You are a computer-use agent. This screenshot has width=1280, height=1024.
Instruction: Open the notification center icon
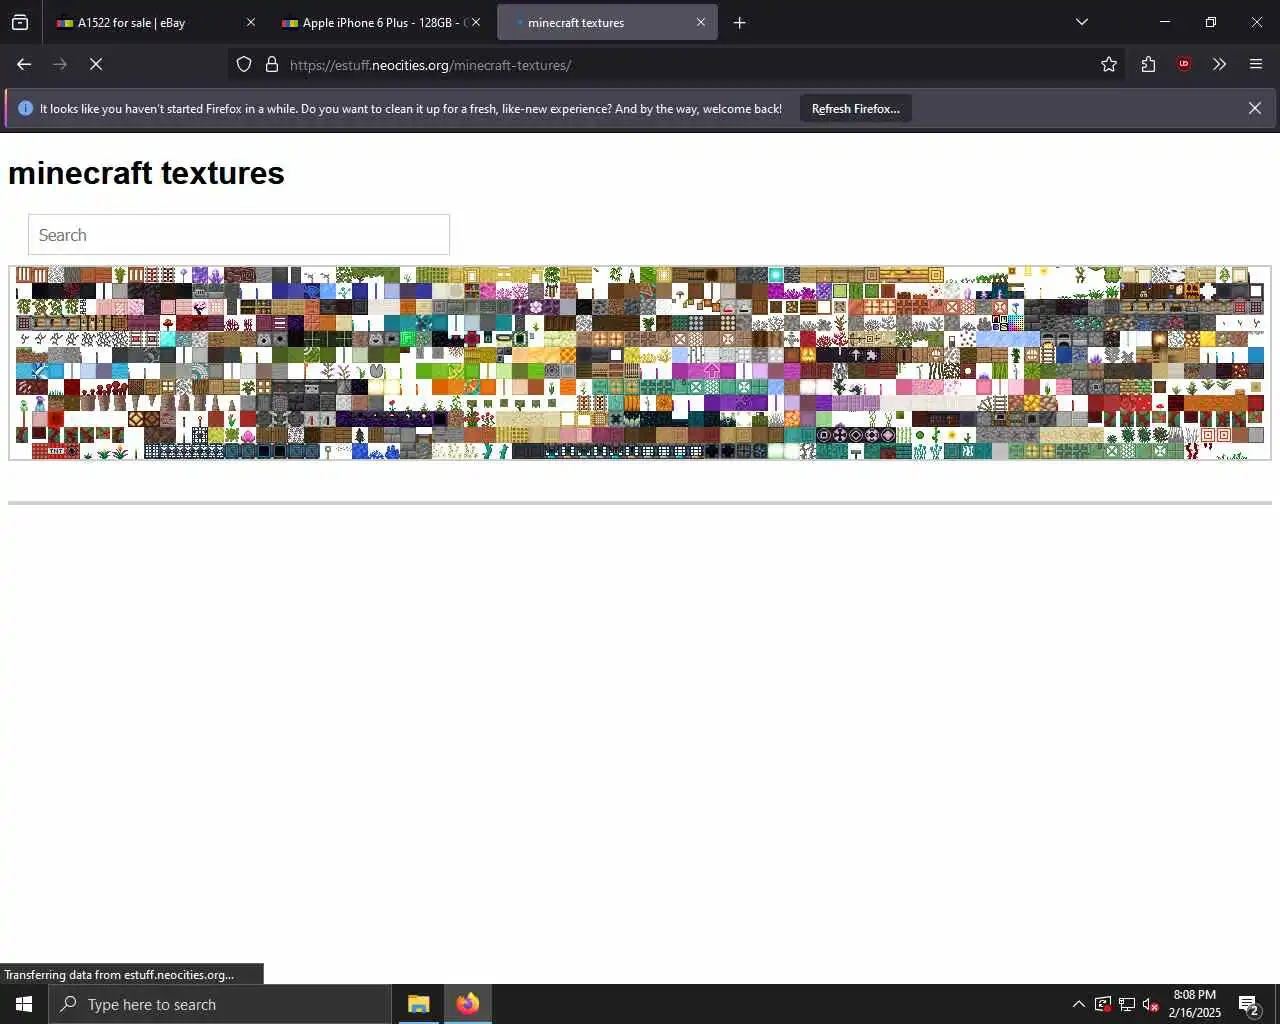pos(1249,1004)
